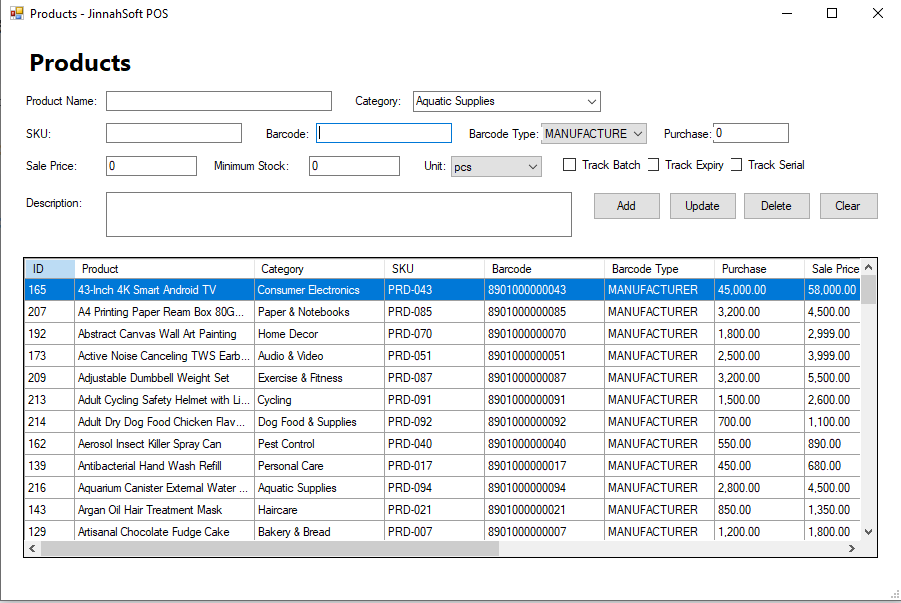
Task: Select Aquarium Canister External Water product
Action: click(163, 487)
